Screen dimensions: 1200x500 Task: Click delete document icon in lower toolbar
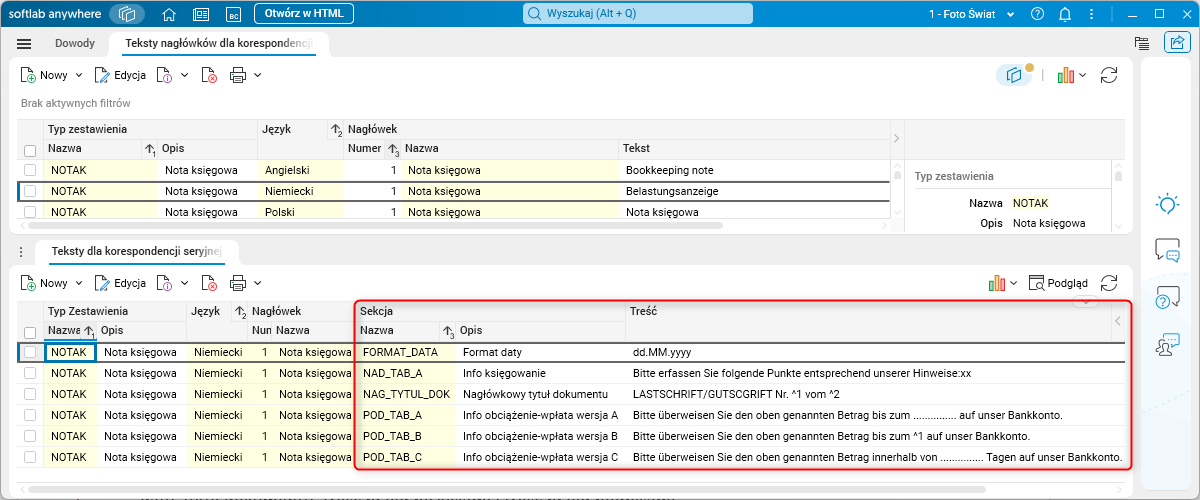coord(209,283)
